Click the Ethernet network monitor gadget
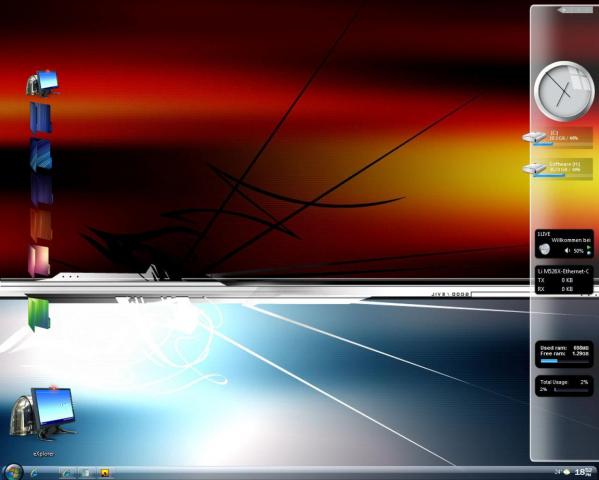The width and height of the screenshot is (599, 480). pos(564,280)
